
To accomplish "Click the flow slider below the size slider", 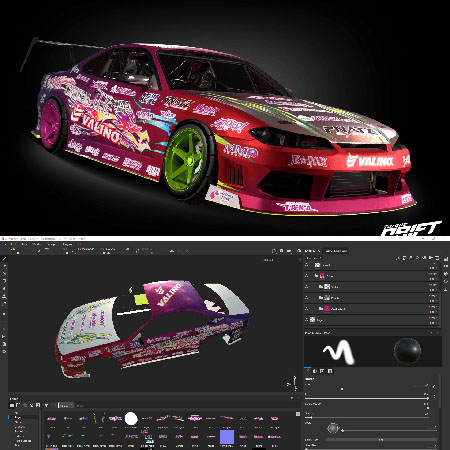I will [x=367, y=398].
